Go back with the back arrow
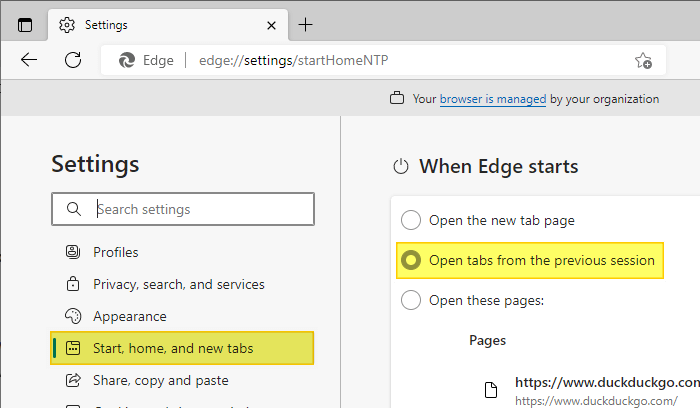Screen dimensions: 700x408 (29, 60)
